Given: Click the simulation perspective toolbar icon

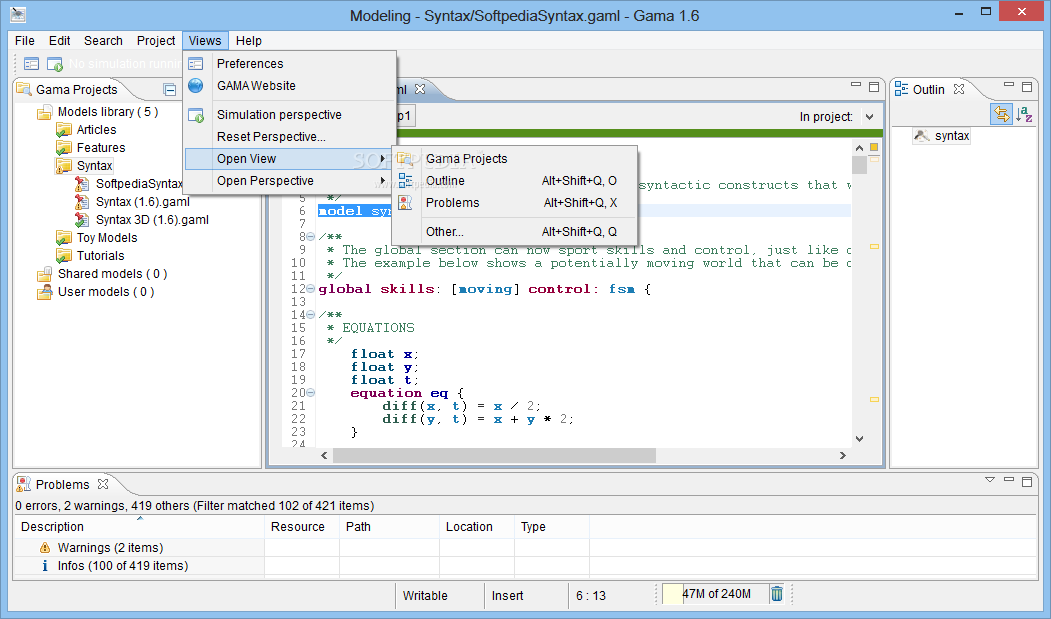Looking at the screenshot, I should pos(54,64).
